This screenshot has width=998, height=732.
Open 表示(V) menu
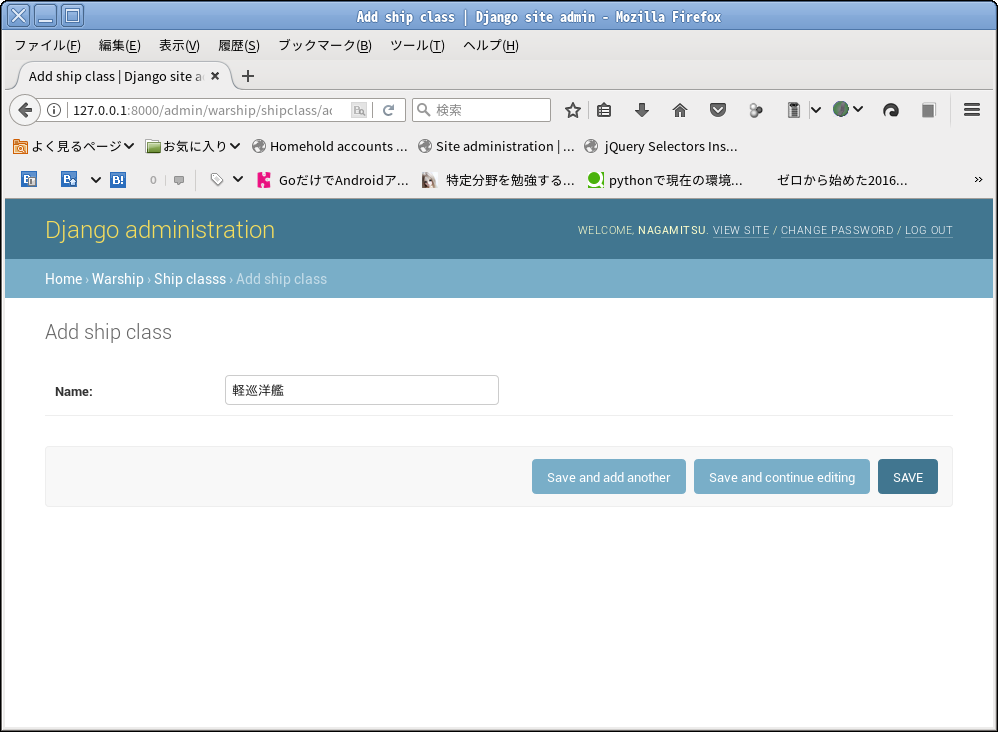click(x=179, y=45)
